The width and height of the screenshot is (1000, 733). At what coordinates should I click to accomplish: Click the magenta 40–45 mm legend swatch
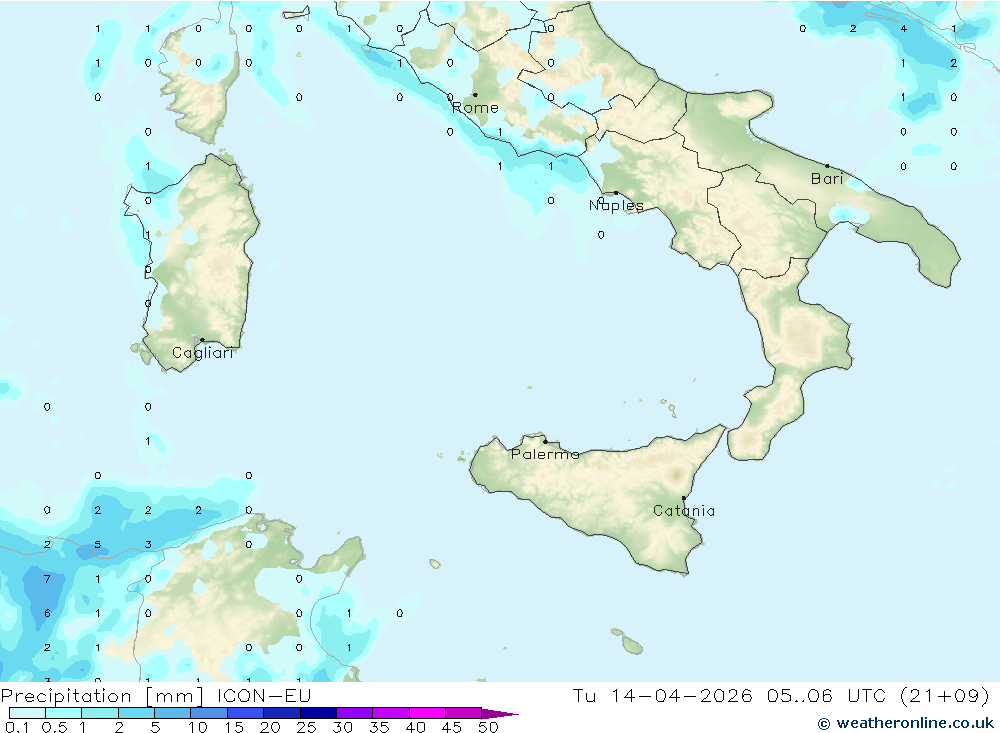click(x=427, y=713)
